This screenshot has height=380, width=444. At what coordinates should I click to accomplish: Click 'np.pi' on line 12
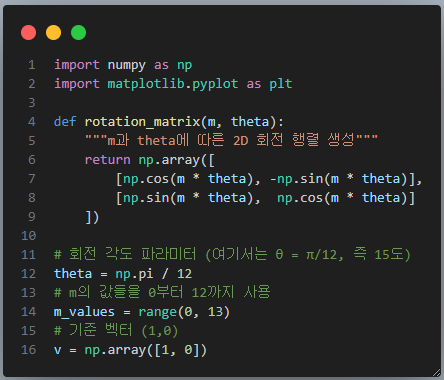pyautogui.click(x=134, y=274)
